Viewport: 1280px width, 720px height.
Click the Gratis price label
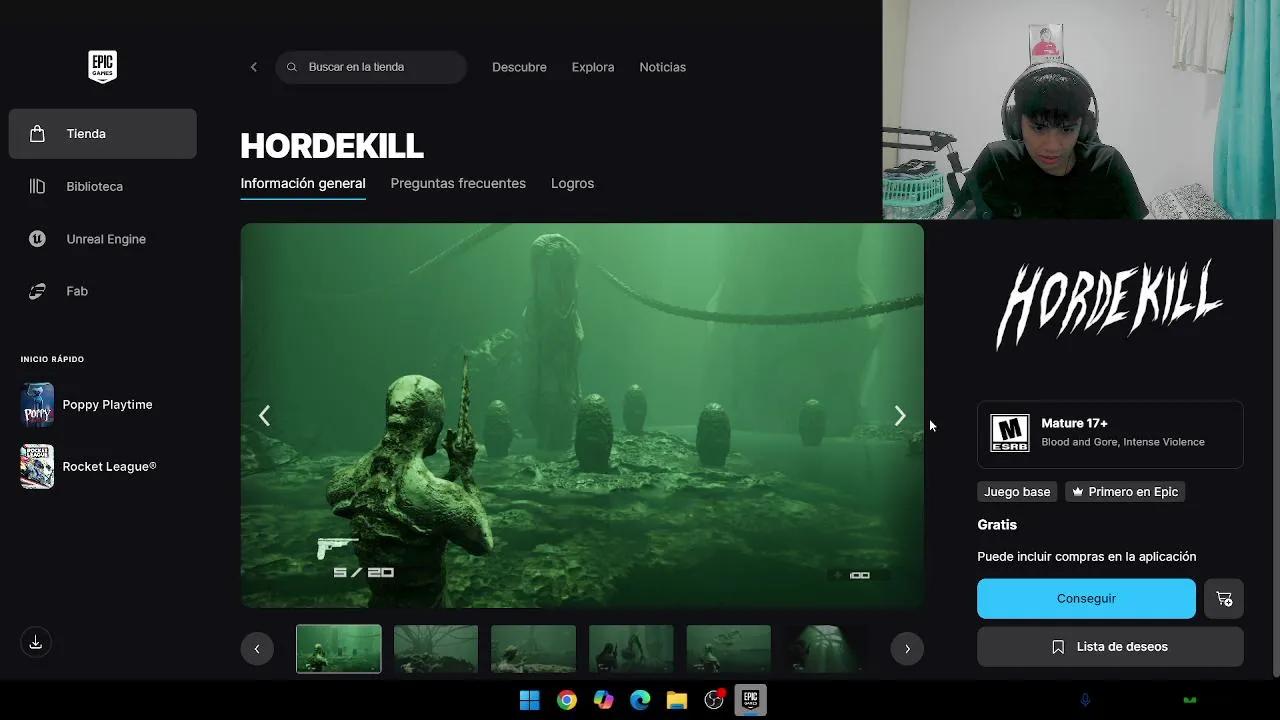(997, 525)
